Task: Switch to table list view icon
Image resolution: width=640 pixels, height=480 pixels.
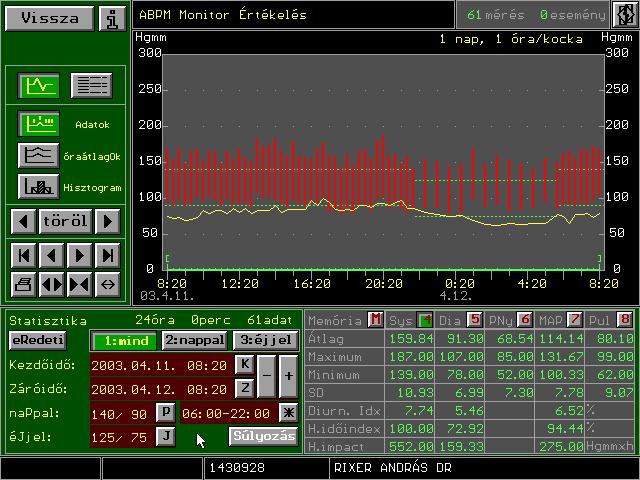Action: 91,85
